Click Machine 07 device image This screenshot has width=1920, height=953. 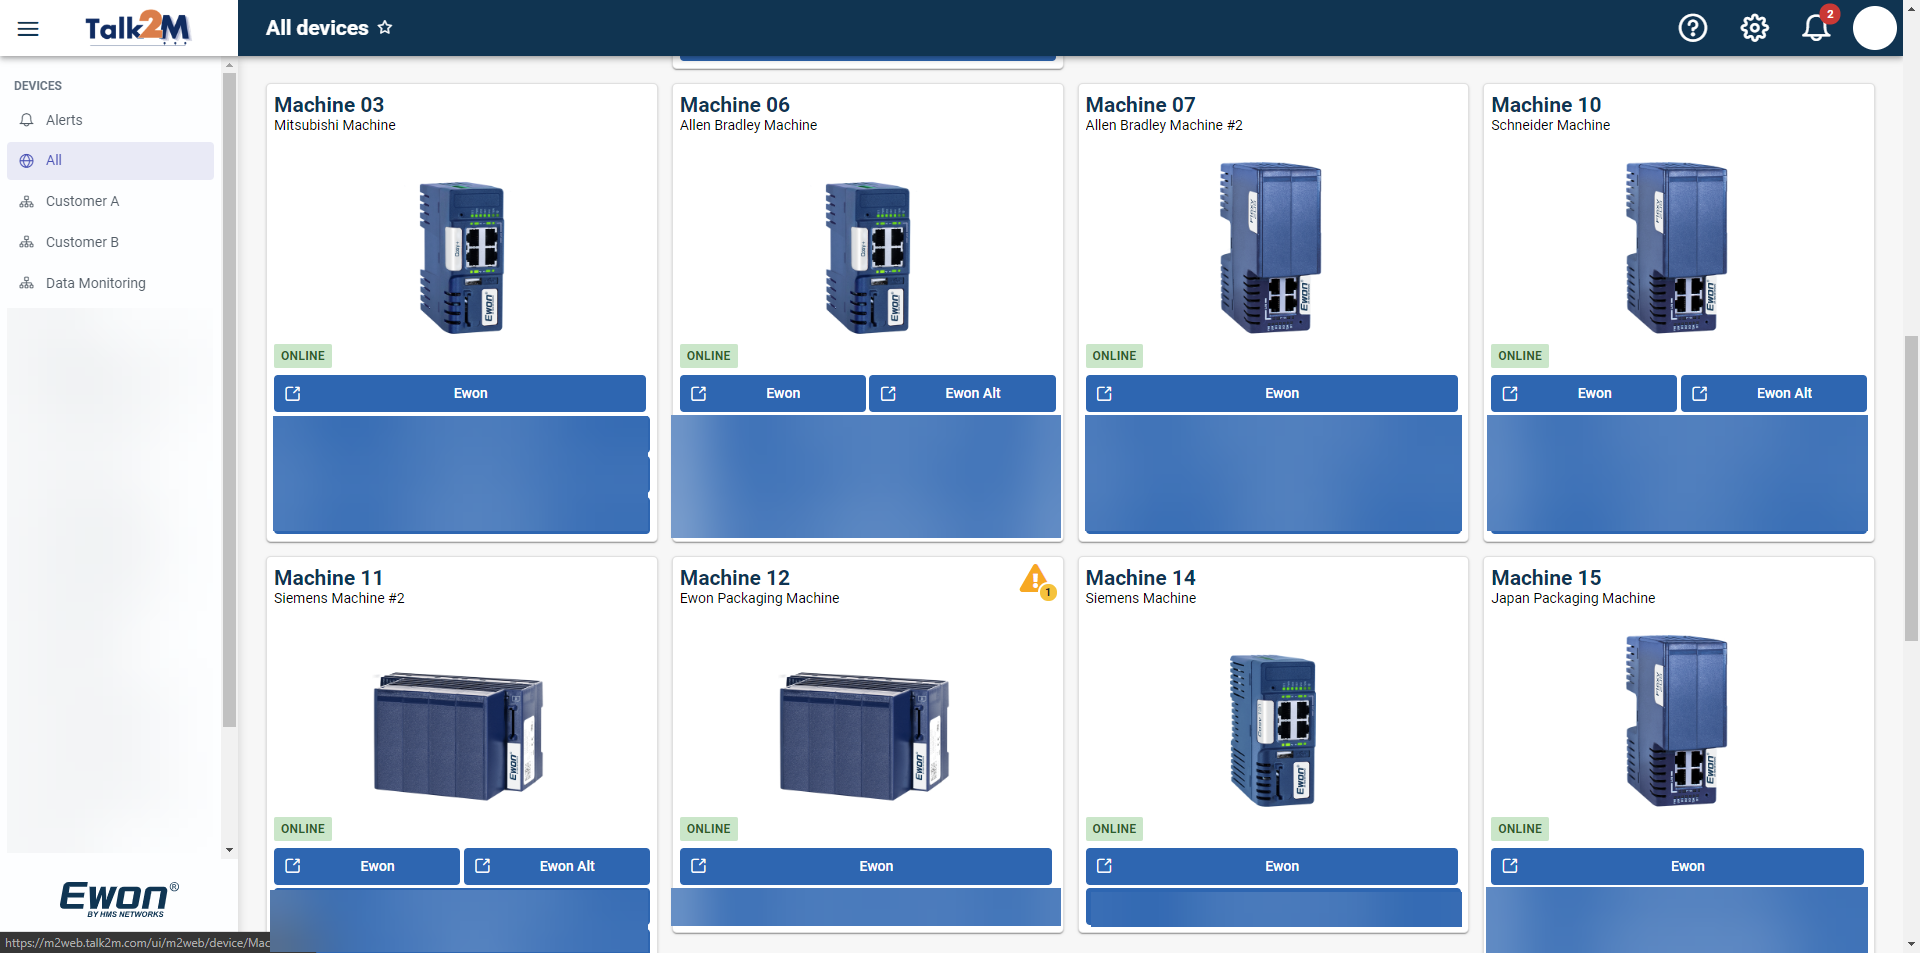pyautogui.click(x=1271, y=247)
